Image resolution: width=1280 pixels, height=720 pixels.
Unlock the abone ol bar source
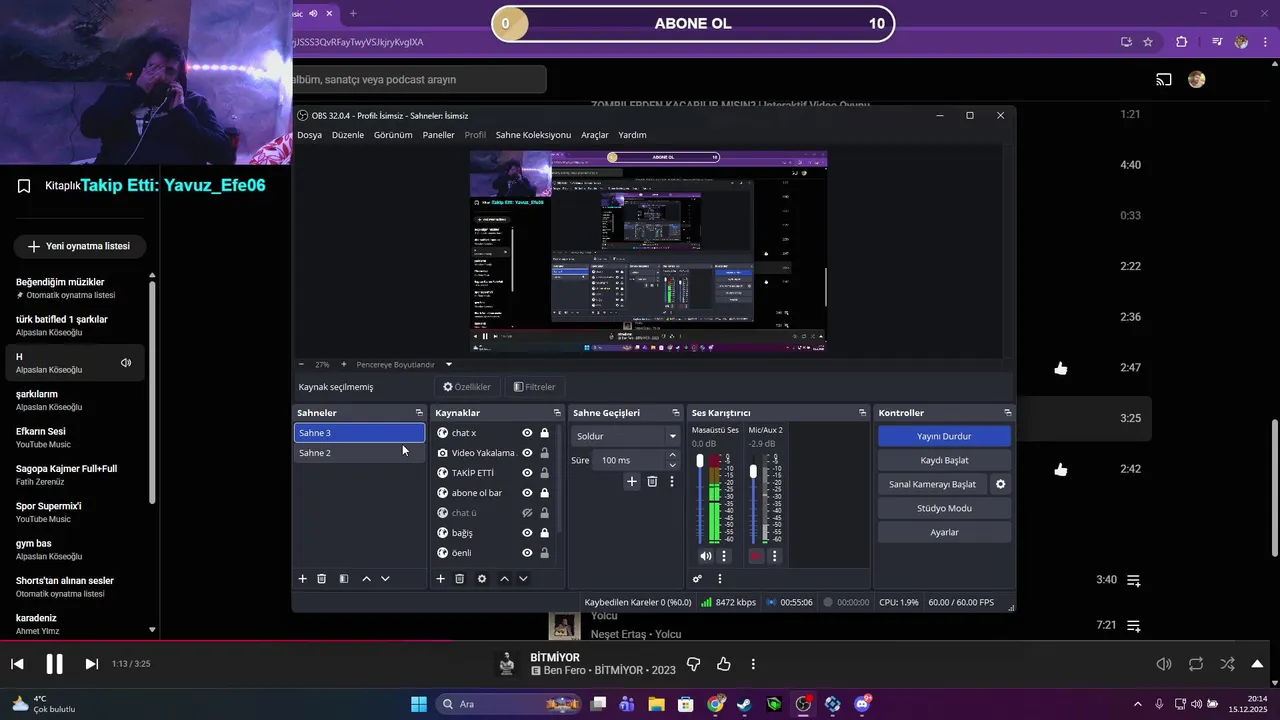(x=544, y=493)
